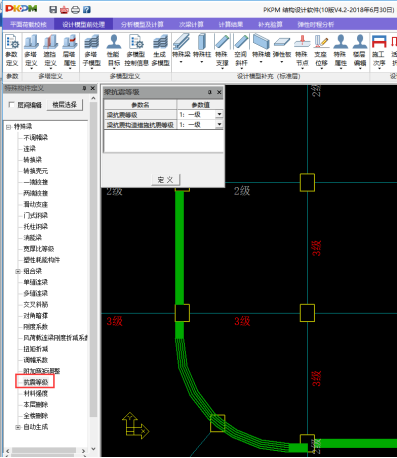Image resolution: width=397 pixels, height=458 pixels.
Task: Expand the 组合梁 tree node
Action: pyautogui.click(x=18, y=271)
